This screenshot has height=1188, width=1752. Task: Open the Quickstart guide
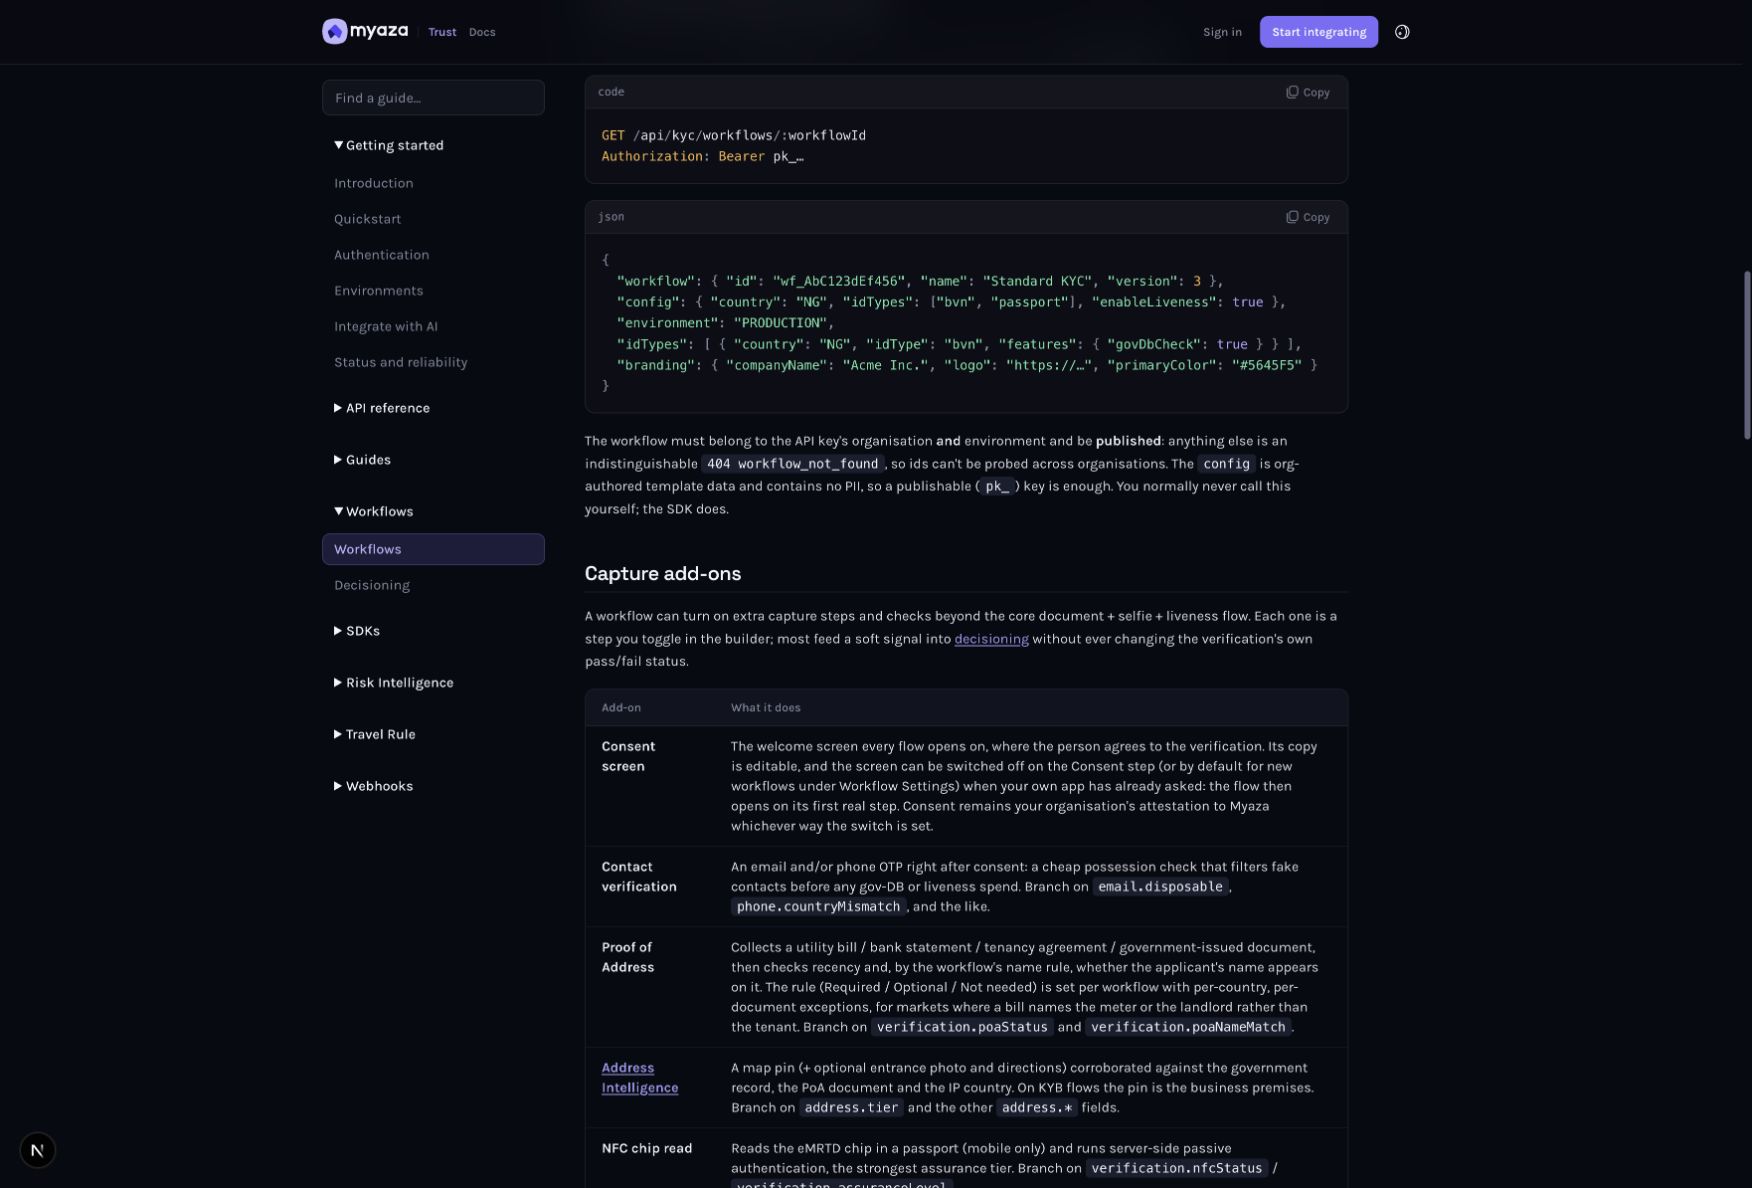pos(368,219)
